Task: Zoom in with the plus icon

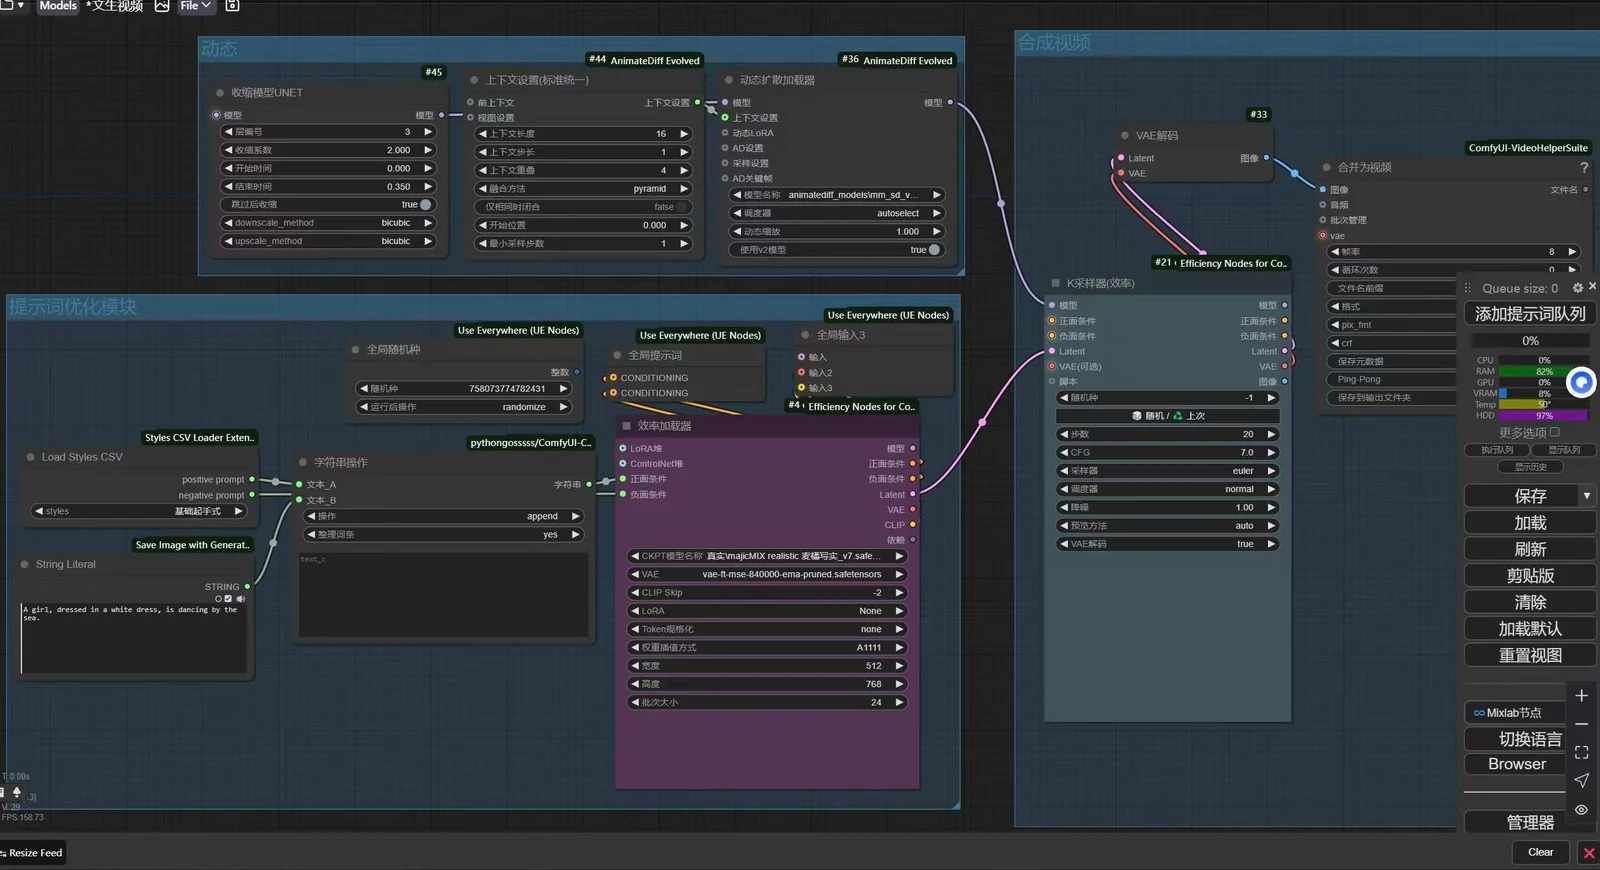Action: 1581,695
